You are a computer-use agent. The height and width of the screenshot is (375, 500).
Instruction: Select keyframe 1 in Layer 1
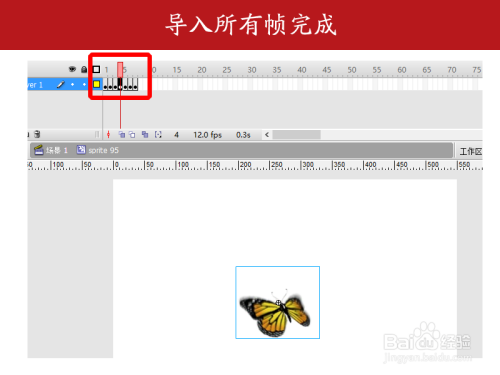(105, 84)
